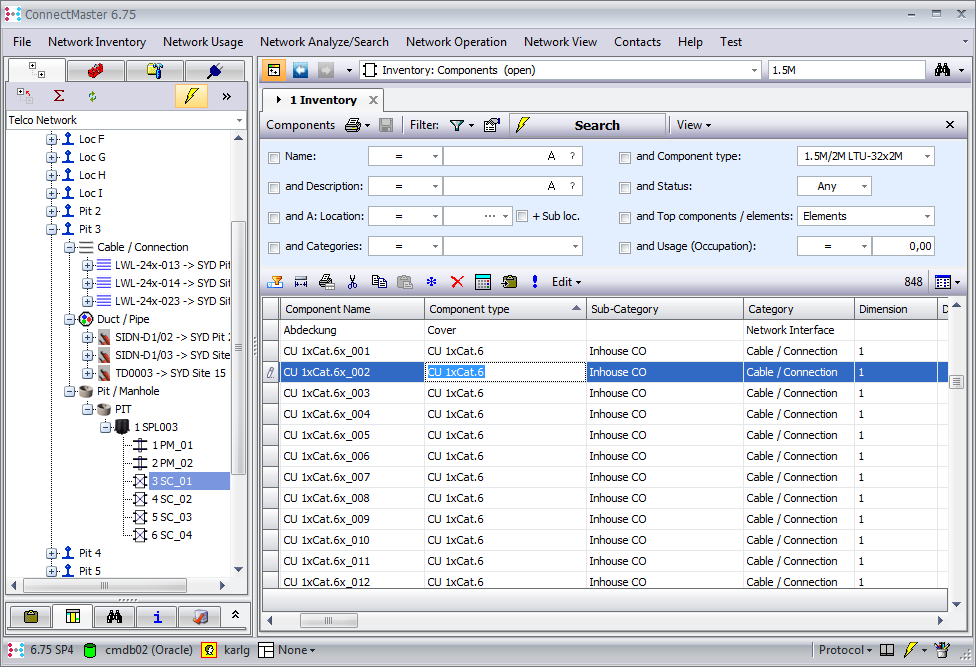Click the printer icon in Components toolbar
The image size is (976, 667).
[353, 126]
